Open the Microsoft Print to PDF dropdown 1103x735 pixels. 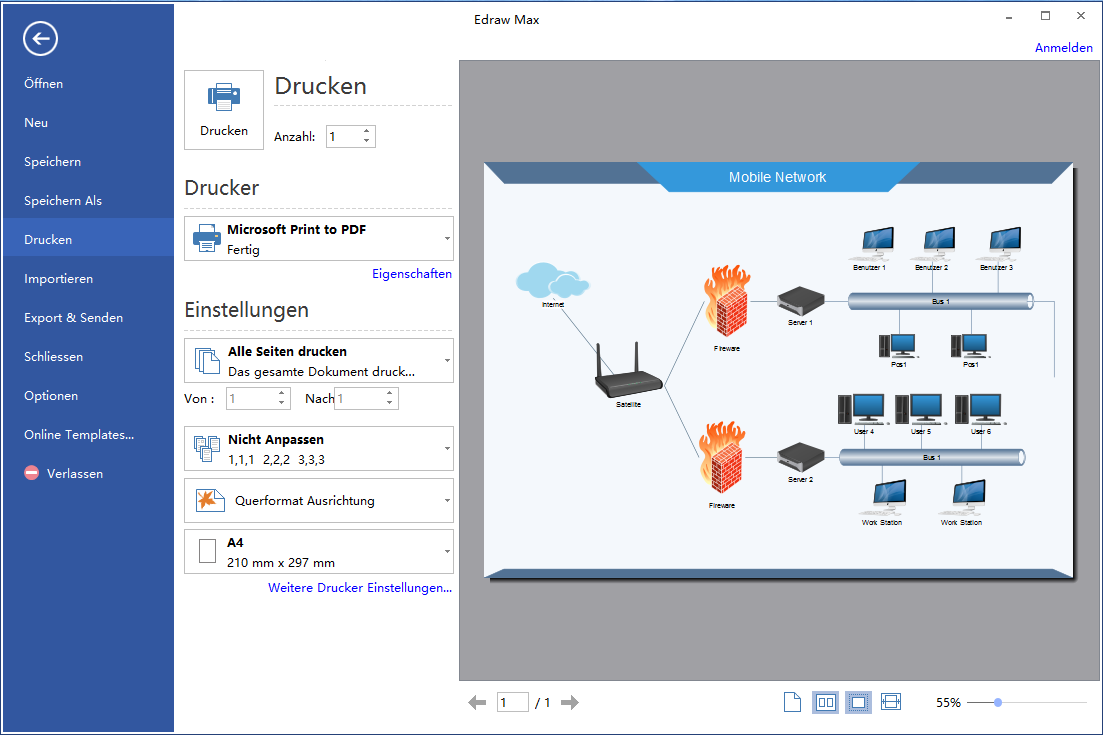319,238
